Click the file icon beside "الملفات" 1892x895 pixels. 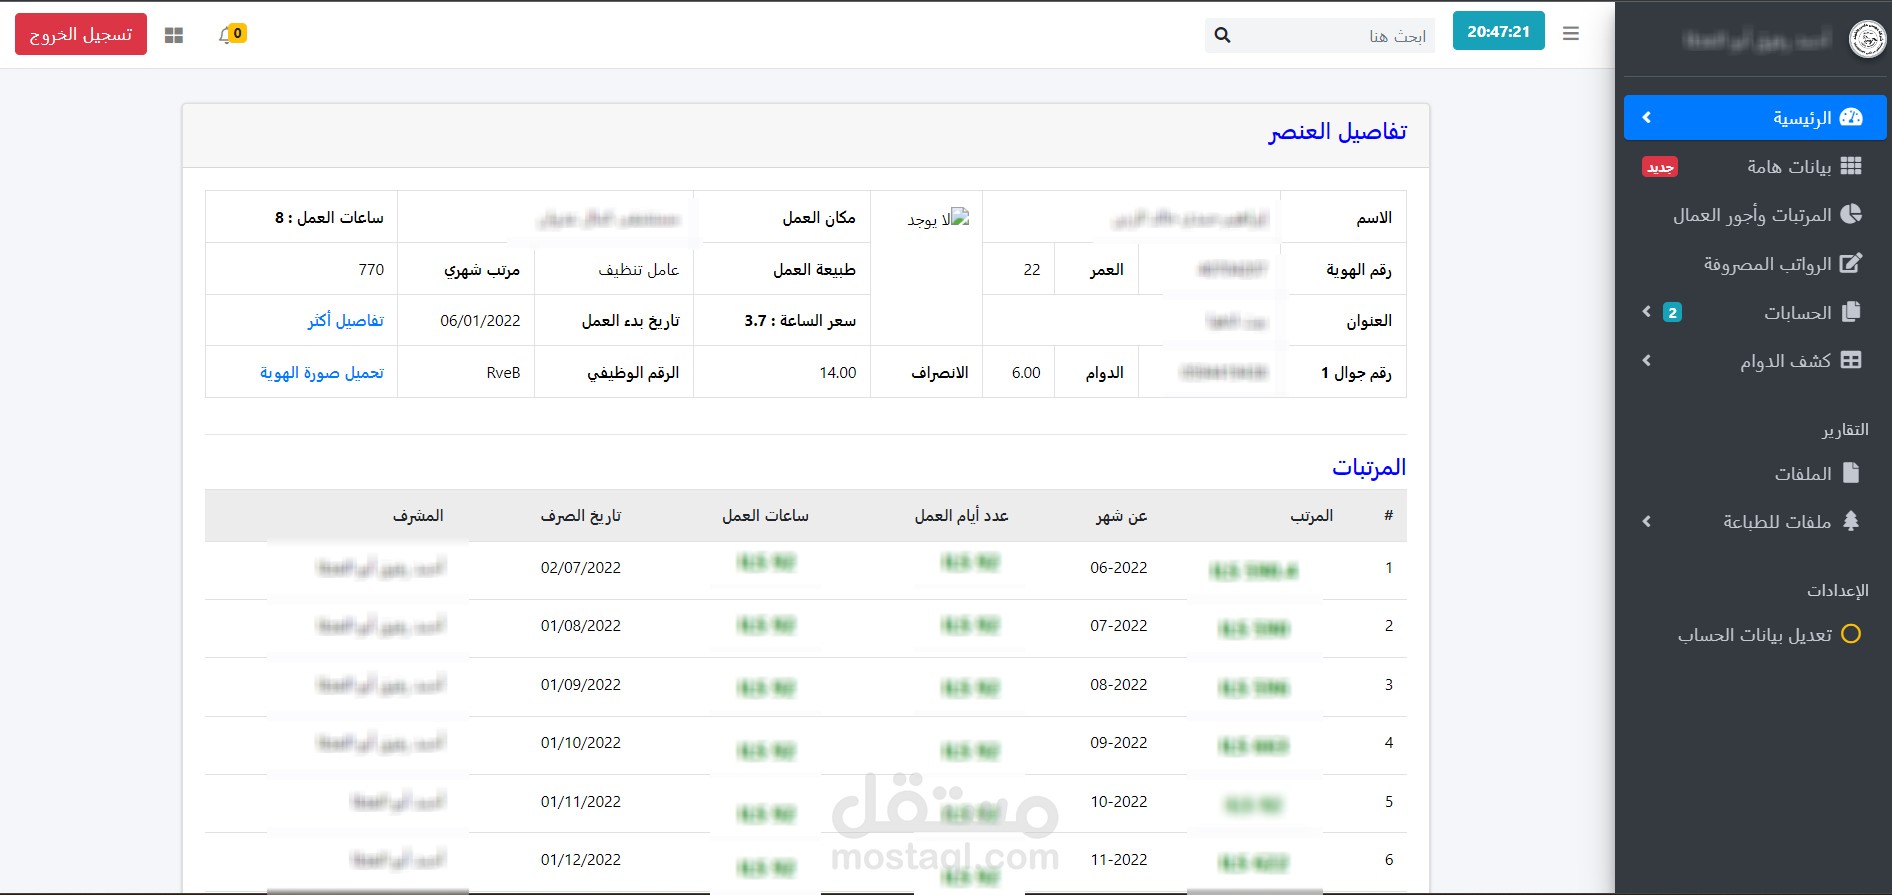(1851, 473)
